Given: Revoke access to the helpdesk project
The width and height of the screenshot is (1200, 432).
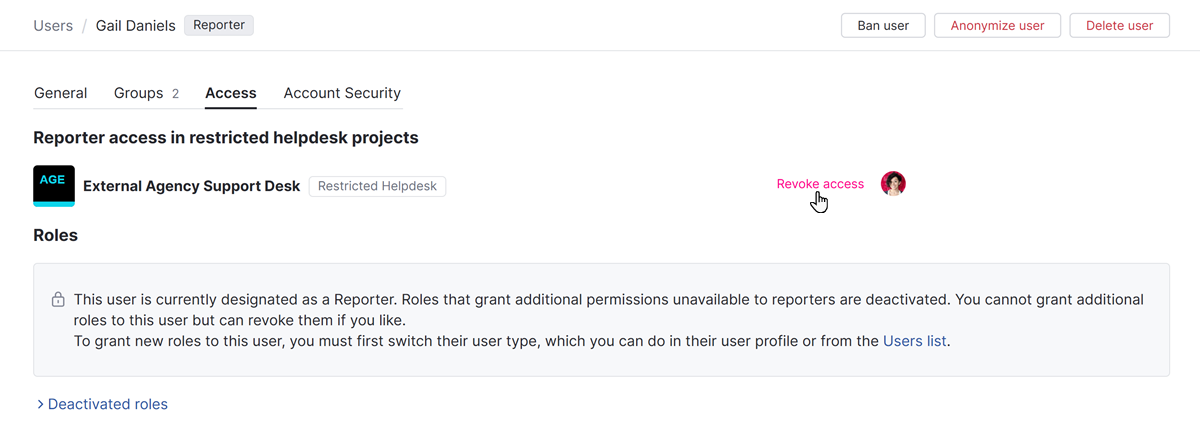Looking at the screenshot, I should pyautogui.click(x=820, y=184).
